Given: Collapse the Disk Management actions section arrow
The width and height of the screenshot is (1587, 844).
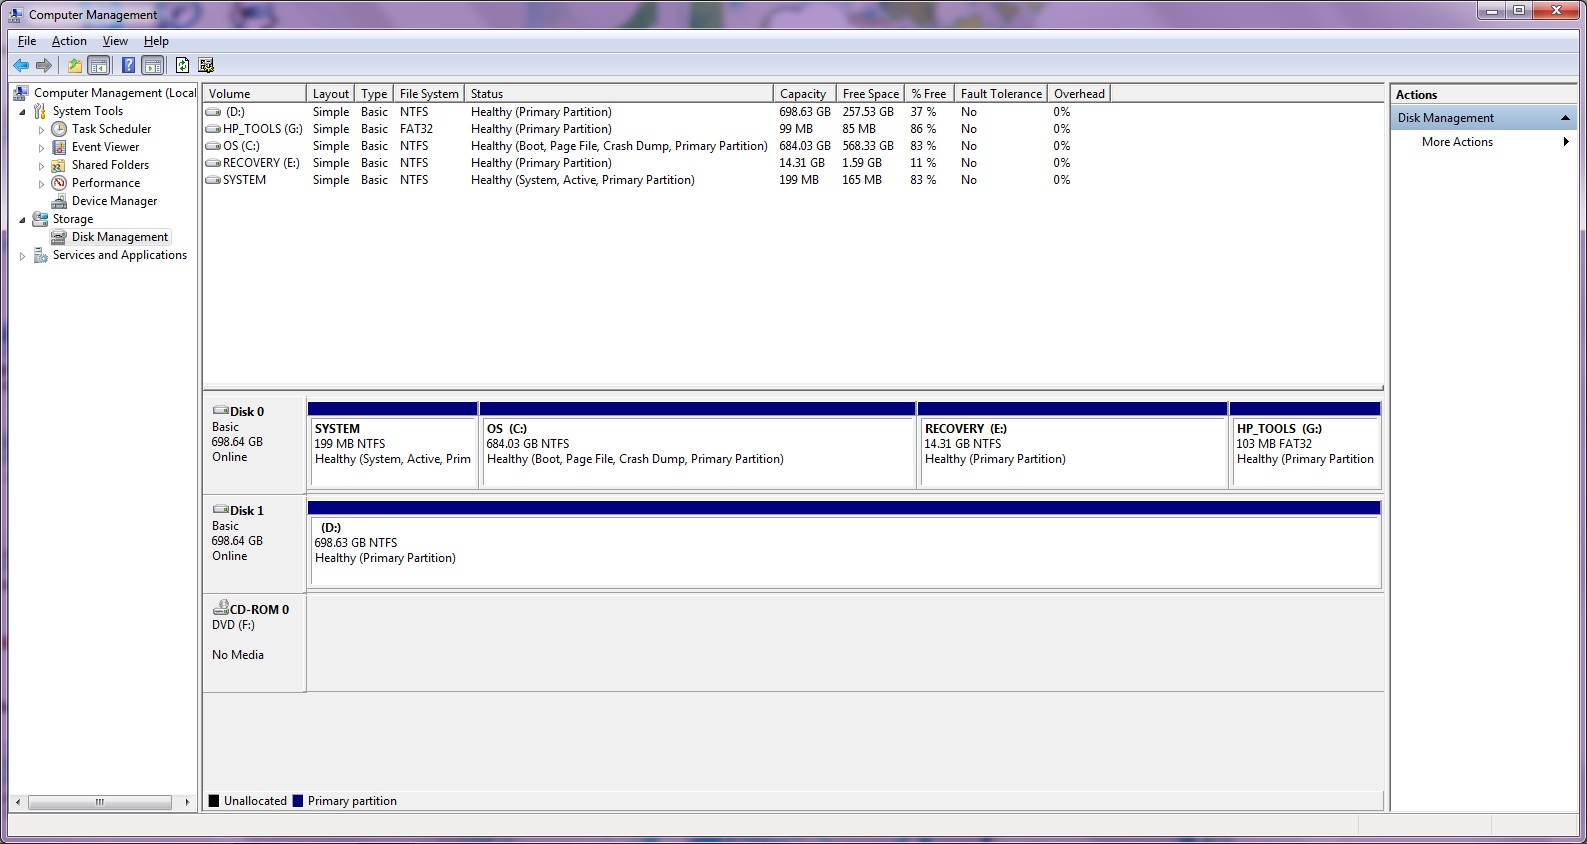Looking at the screenshot, I should pyautogui.click(x=1565, y=118).
